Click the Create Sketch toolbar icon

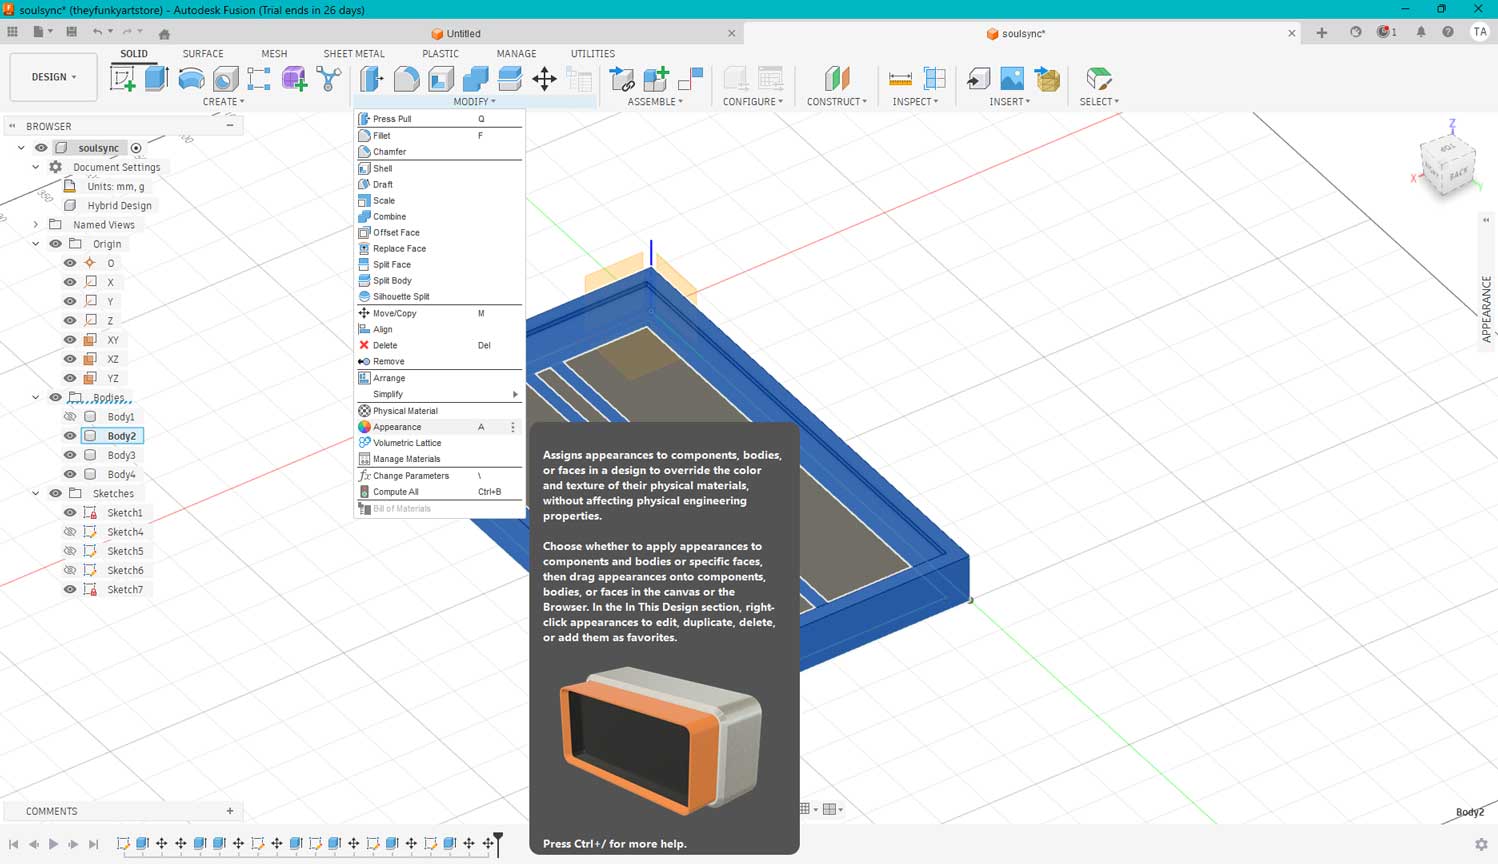[123, 79]
